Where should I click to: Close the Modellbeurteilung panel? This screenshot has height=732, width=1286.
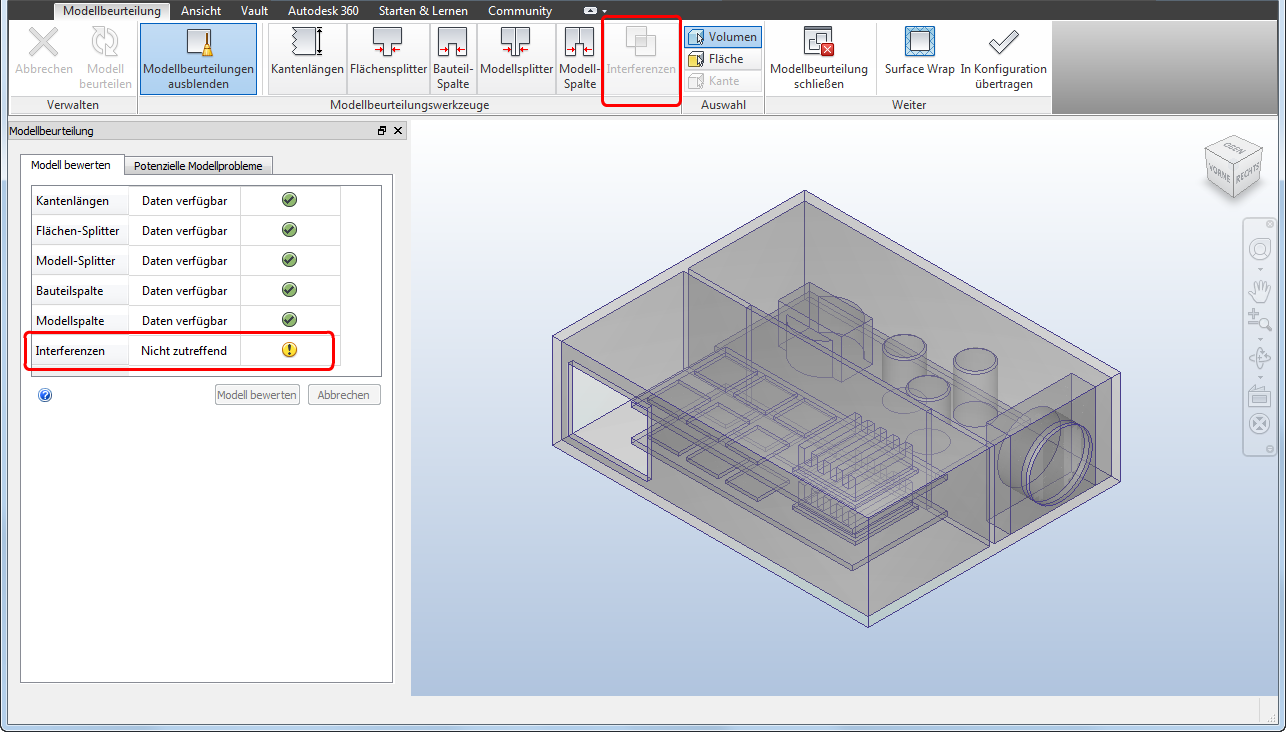click(x=398, y=131)
